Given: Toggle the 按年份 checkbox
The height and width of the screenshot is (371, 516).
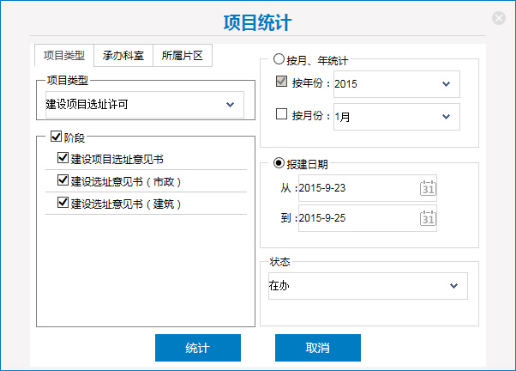Looking at the screenshot, I should pyautogui.click(x=281, y=81).
